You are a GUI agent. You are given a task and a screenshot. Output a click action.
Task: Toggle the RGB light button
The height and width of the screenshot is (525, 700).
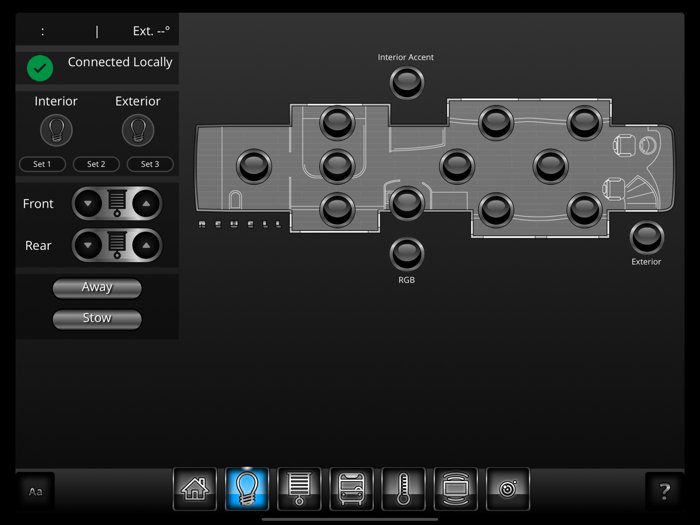pos(407,254)
